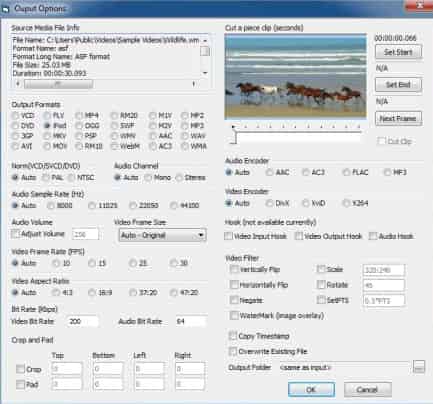Enable the Horizontally Flip filter
This screenshot has height=404, width=433.
coord(234,285)
